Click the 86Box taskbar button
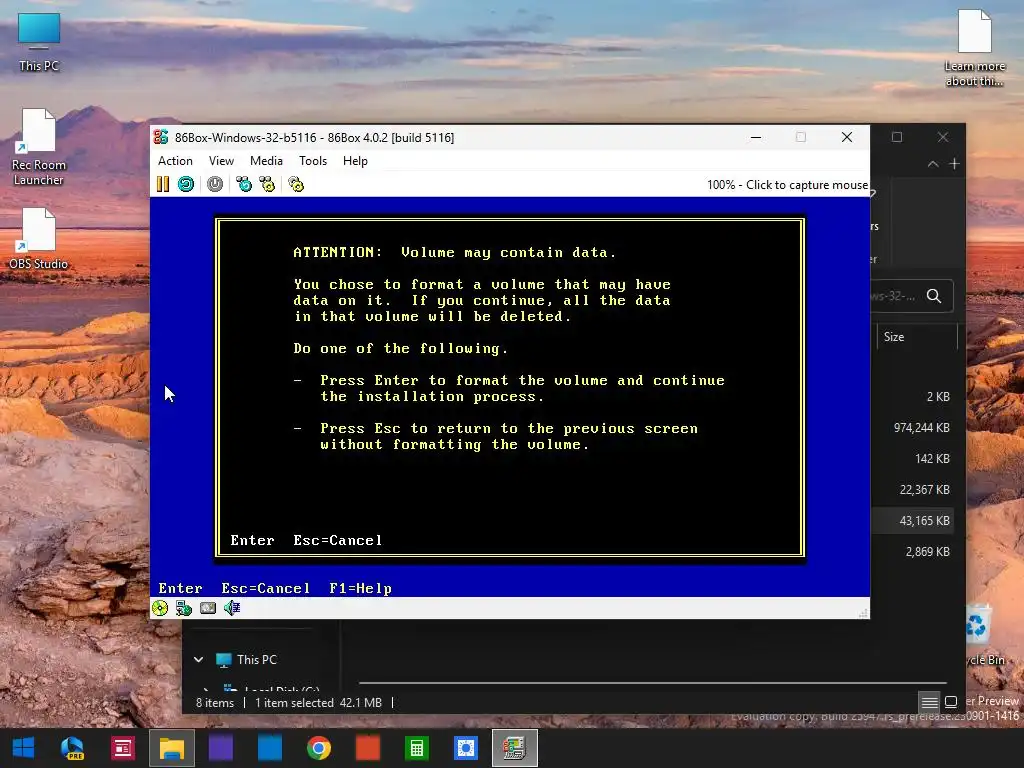This screenshot has width=1024, height=768. (x=515, y=748)
